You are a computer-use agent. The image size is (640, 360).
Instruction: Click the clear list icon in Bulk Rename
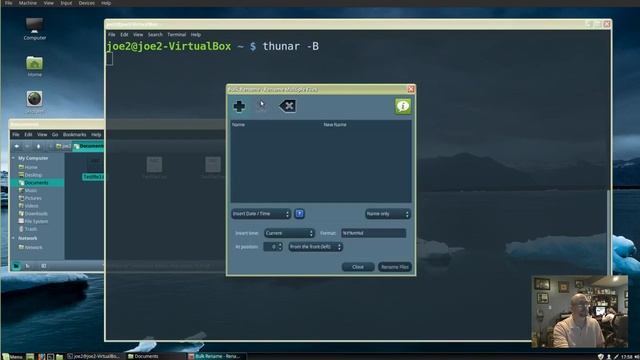[x=288, y=106]
